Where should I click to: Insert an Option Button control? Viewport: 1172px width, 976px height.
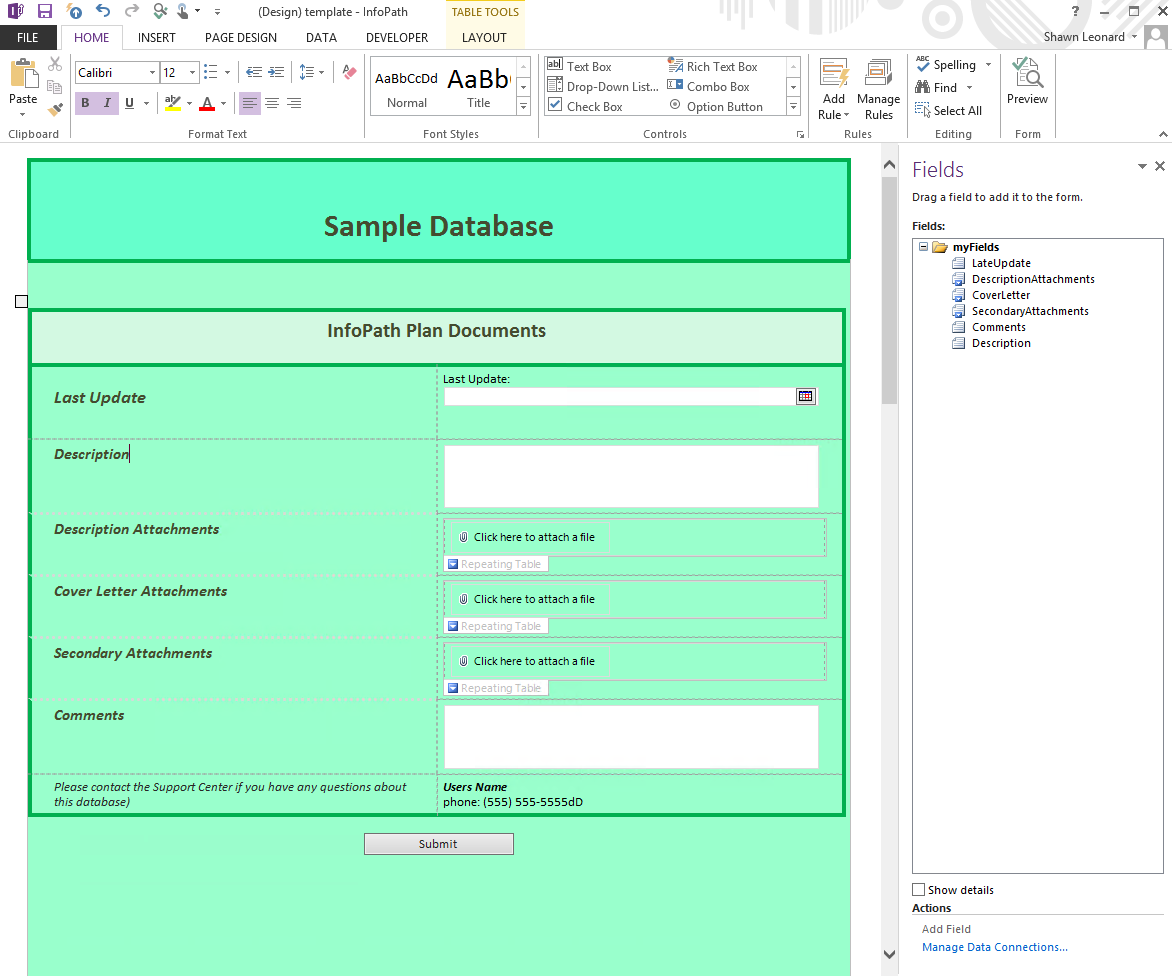(x=716, y=107)
